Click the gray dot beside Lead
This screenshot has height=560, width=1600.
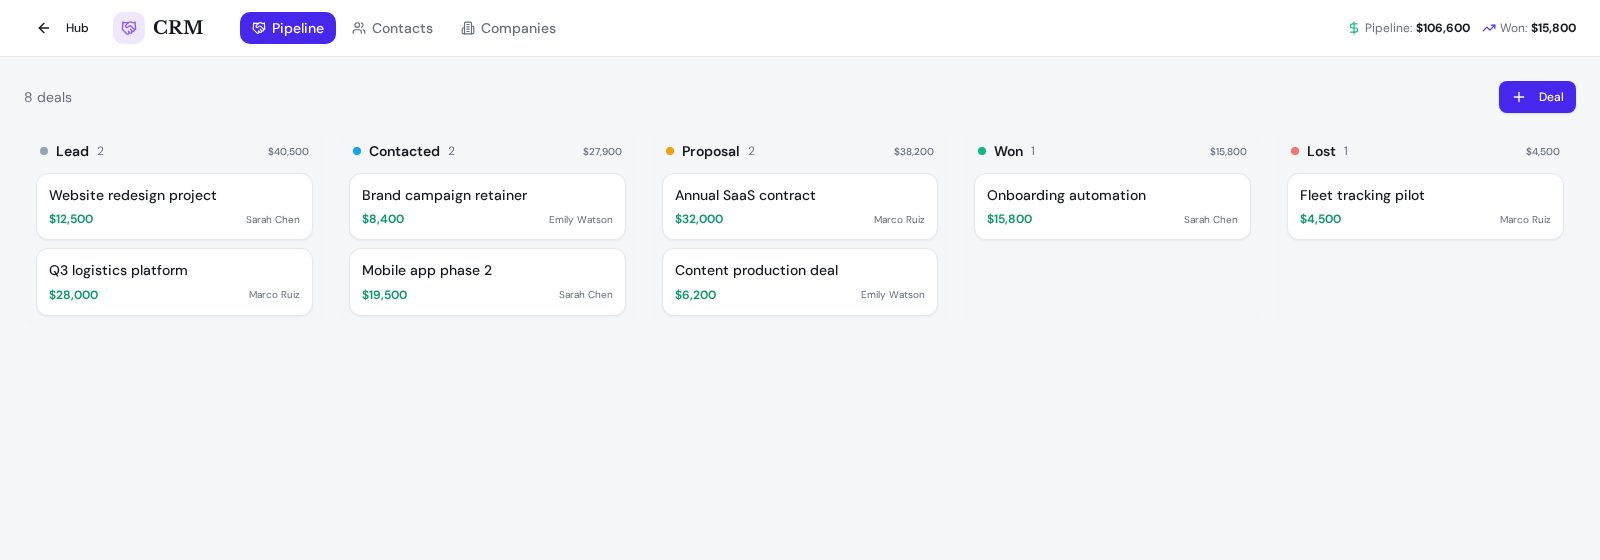tap(44, 151)
